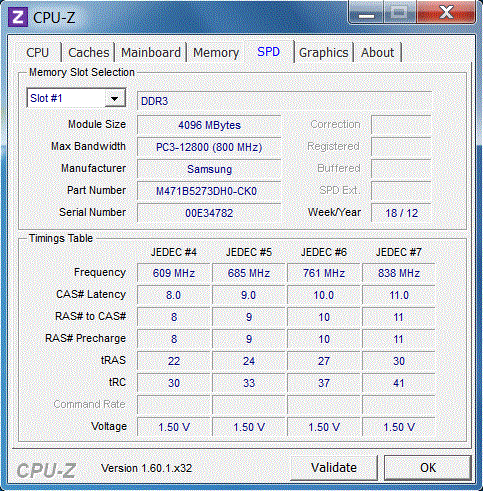483x491 pixels.
Task: Click the Memory Slot Selection group title
Action: pyautogui.click(x=82, y=72)
